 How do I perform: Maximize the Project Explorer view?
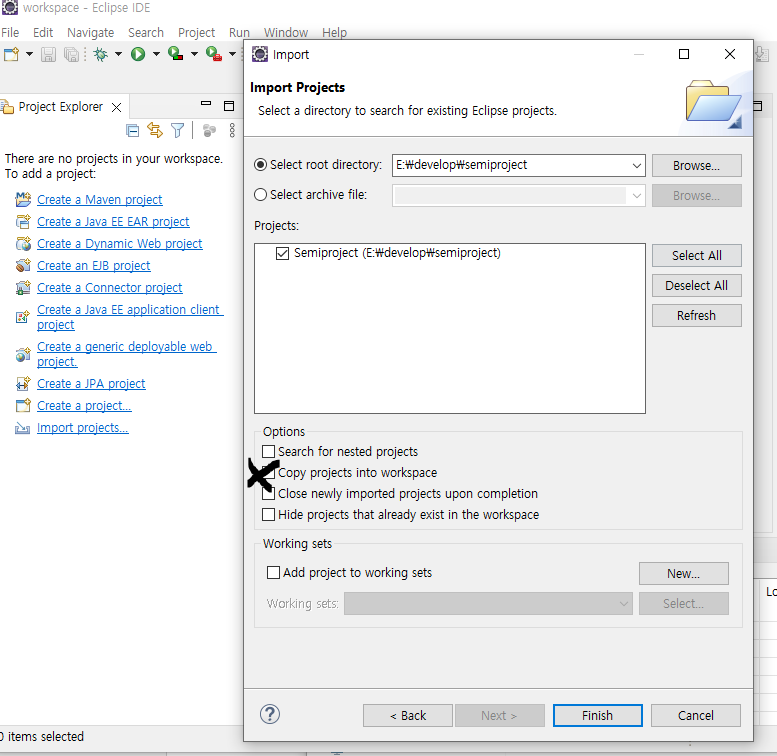(x=229, y=106)
